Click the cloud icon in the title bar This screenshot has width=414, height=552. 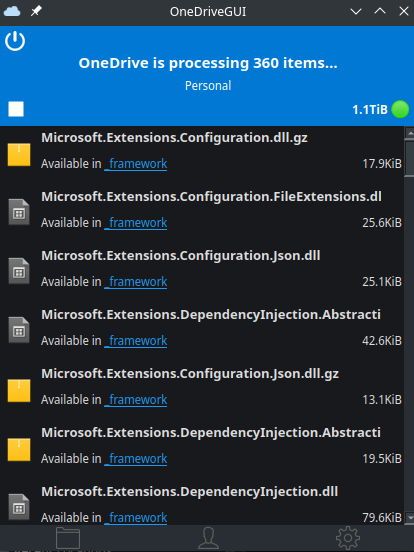coord(12,11)
